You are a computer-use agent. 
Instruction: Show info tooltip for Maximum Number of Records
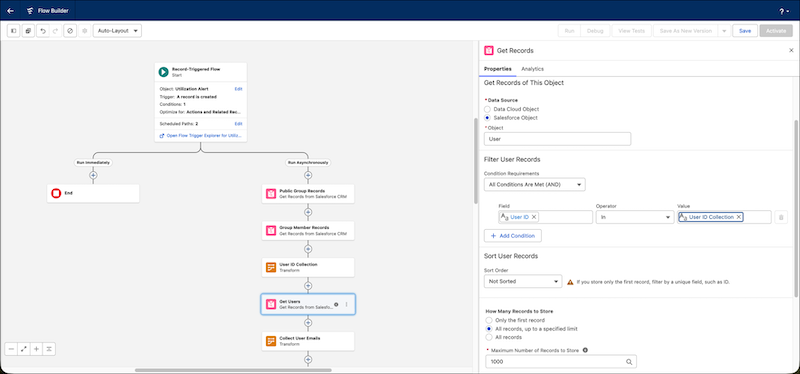tap(585, 351)
